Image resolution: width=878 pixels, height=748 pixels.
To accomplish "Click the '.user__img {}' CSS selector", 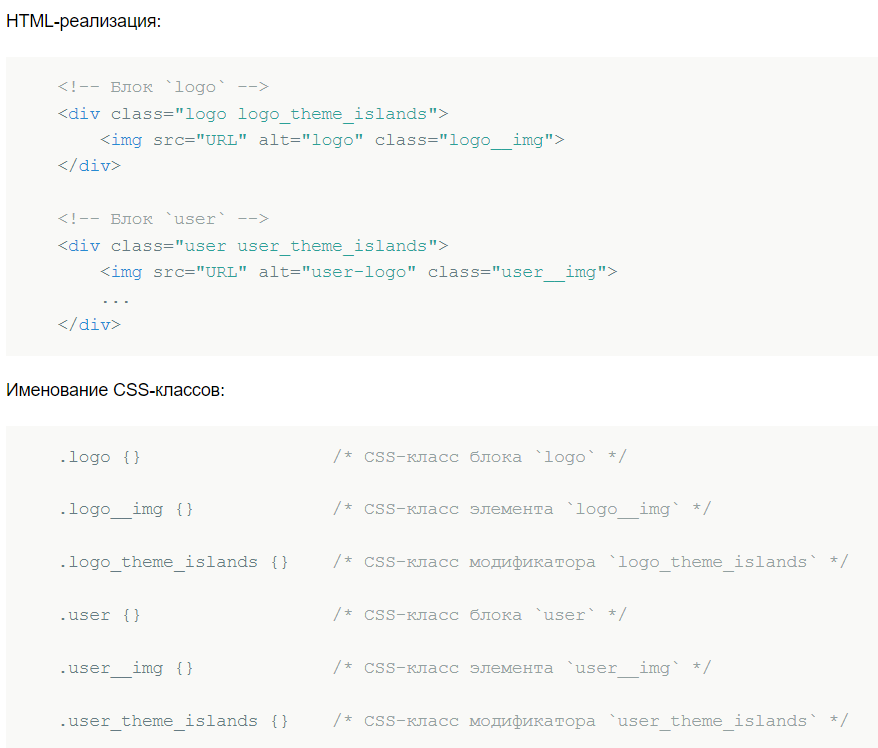I will (x=125, y=668).
